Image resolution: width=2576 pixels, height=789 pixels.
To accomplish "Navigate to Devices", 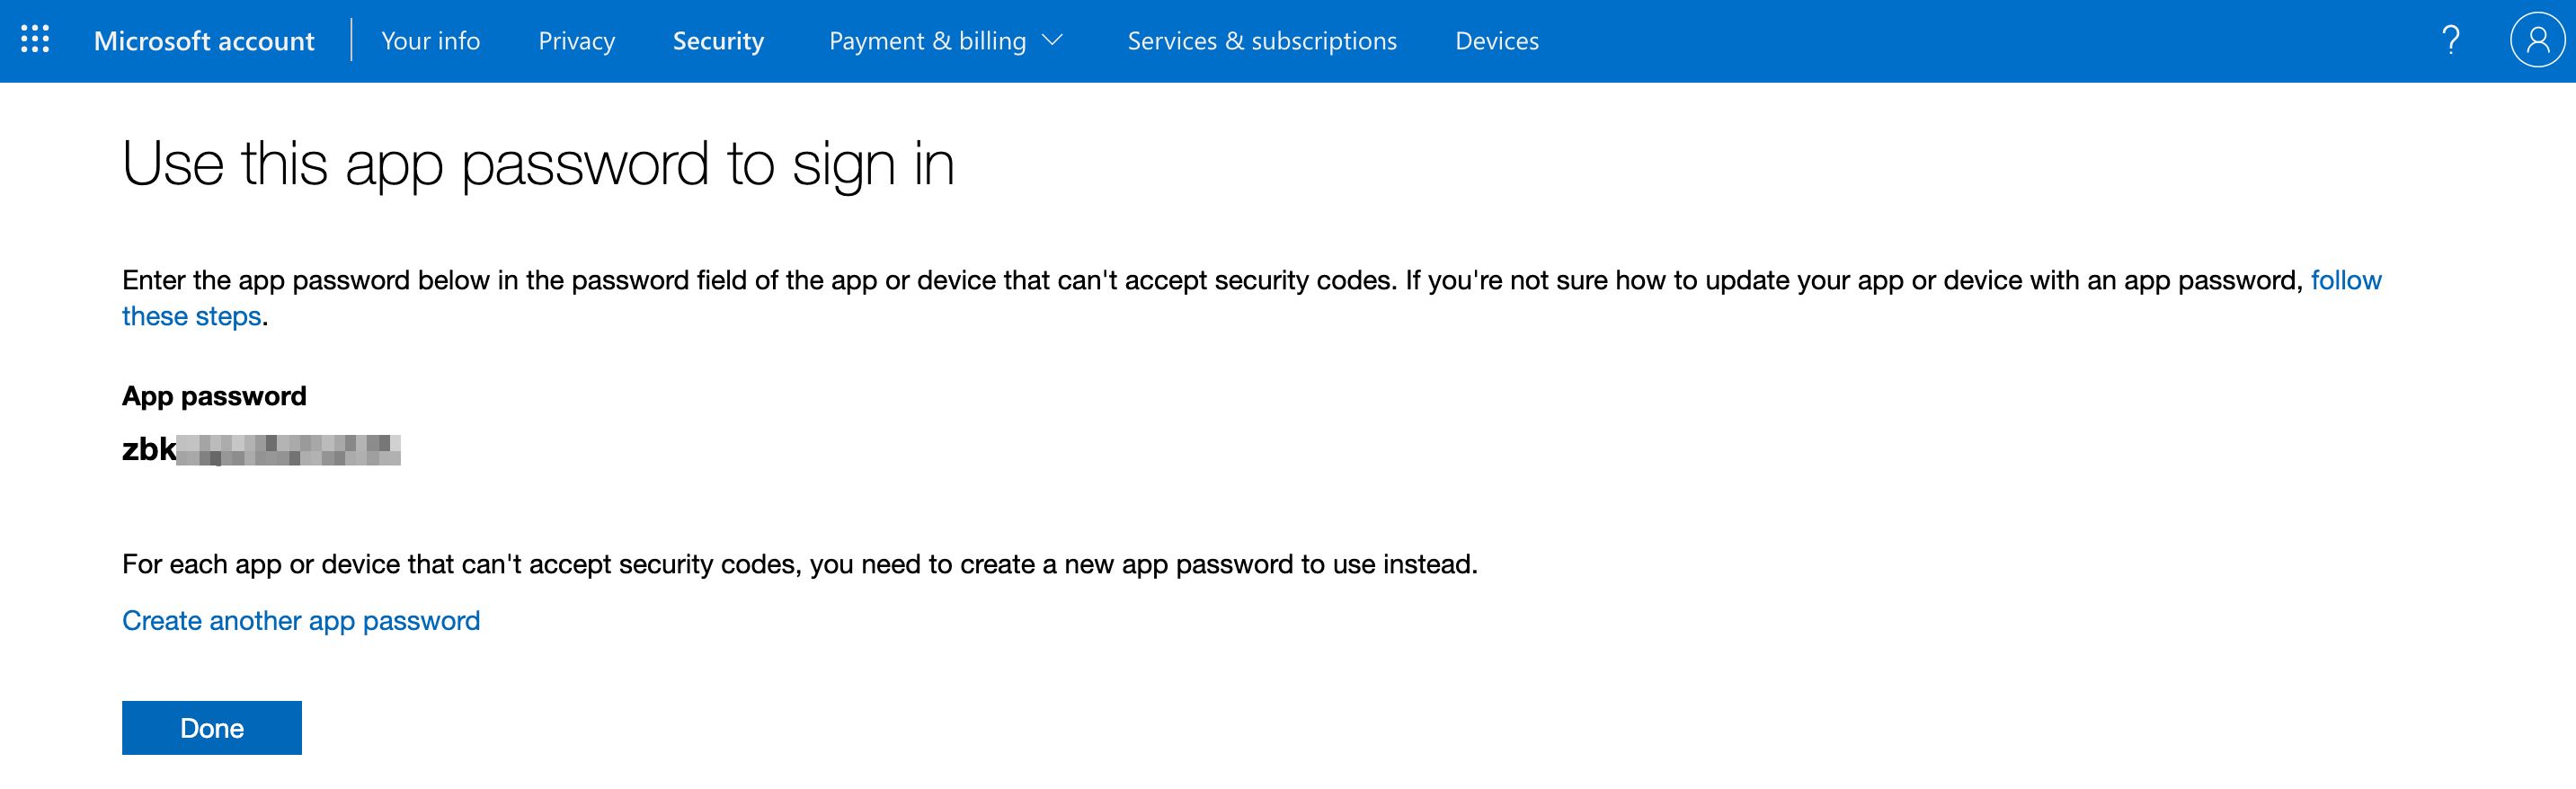I will (x=1496, y=41).
